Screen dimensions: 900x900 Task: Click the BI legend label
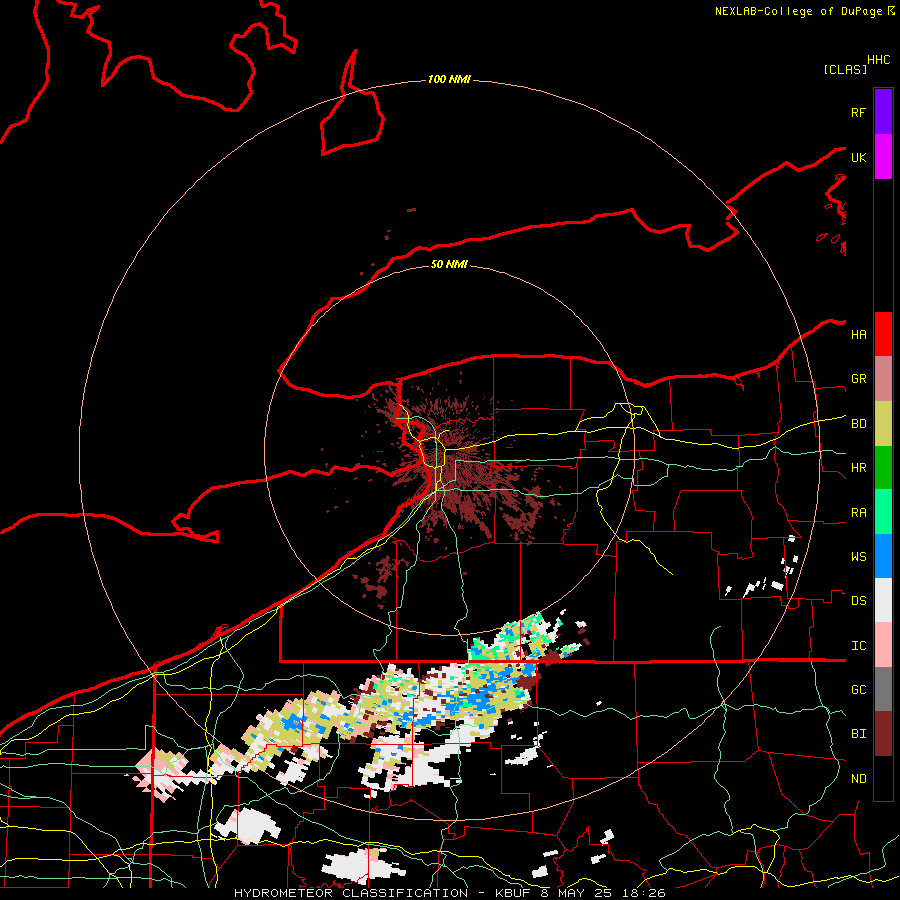[858, 734]
